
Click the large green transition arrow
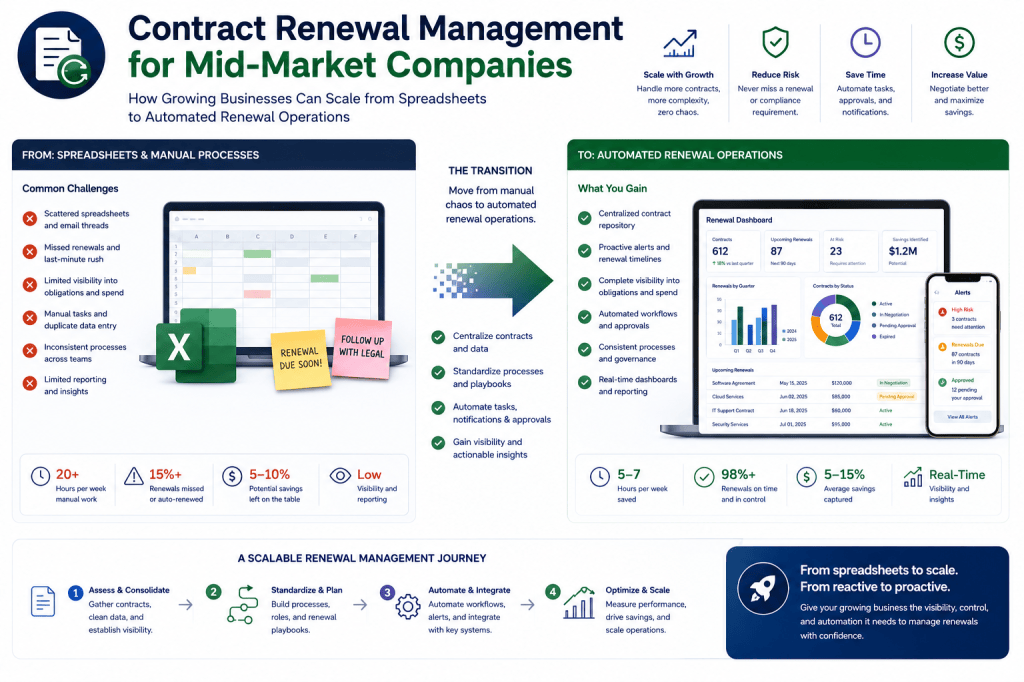(x=493, y=280)
